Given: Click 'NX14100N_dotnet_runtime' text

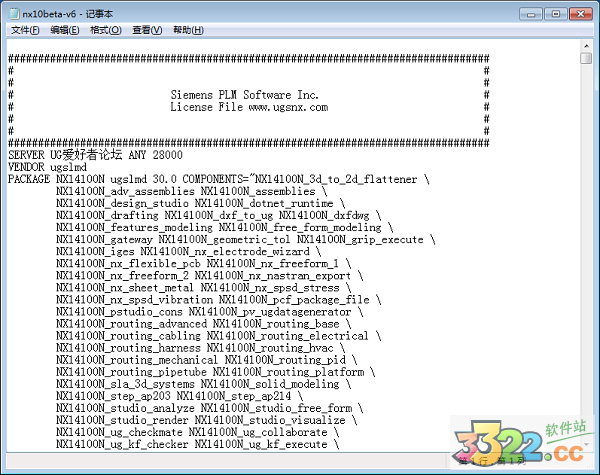Looking at the screenshot, I should [x=264, y=203].
